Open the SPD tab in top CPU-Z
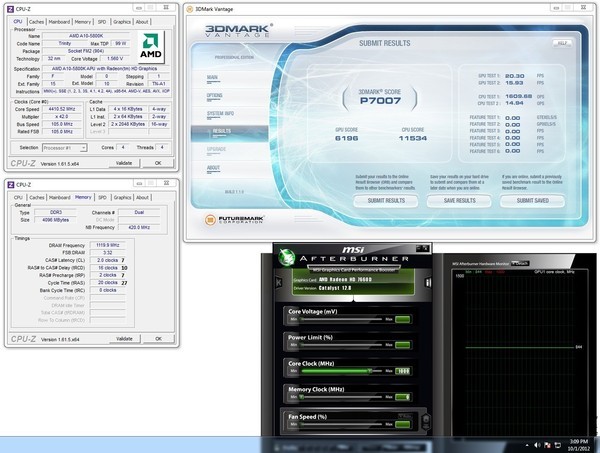Image resolution: width=600 pixels, height=453 pixels. (x=102, y=22)
